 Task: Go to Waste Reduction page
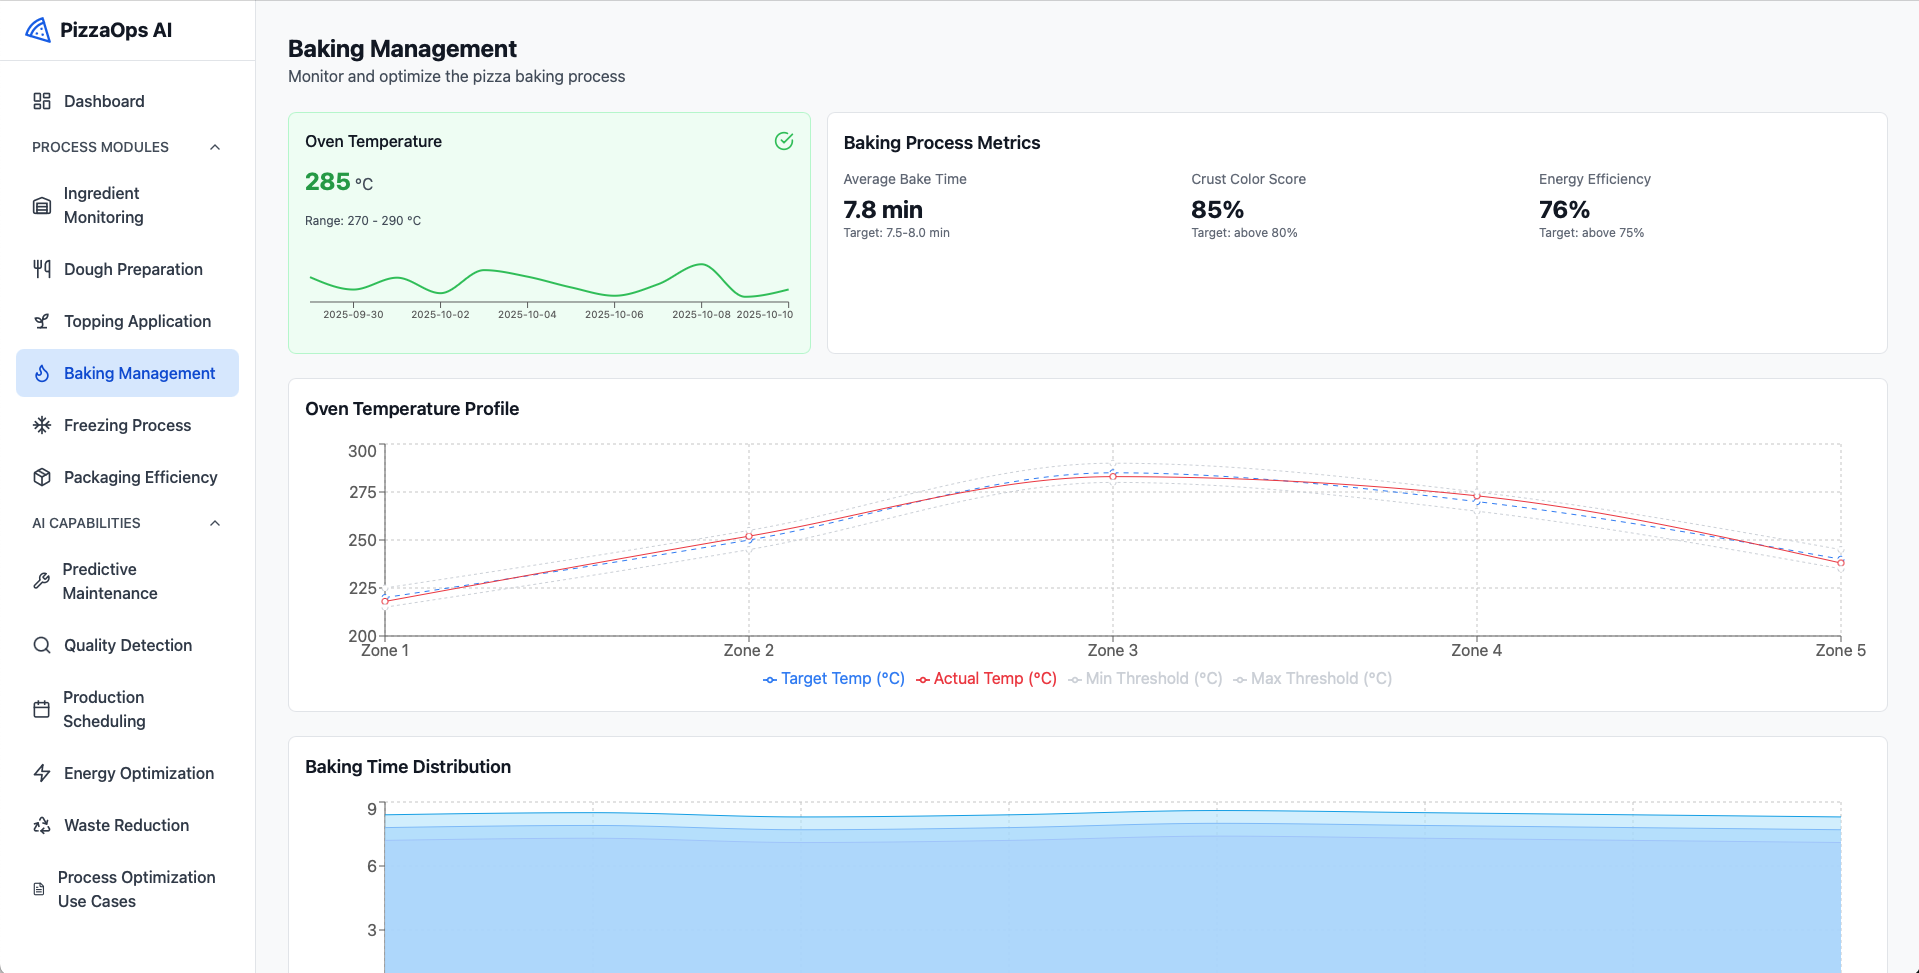click(126, 825)
